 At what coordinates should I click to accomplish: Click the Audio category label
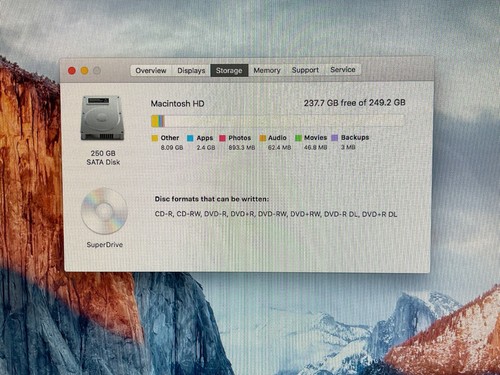coord(277,138)
